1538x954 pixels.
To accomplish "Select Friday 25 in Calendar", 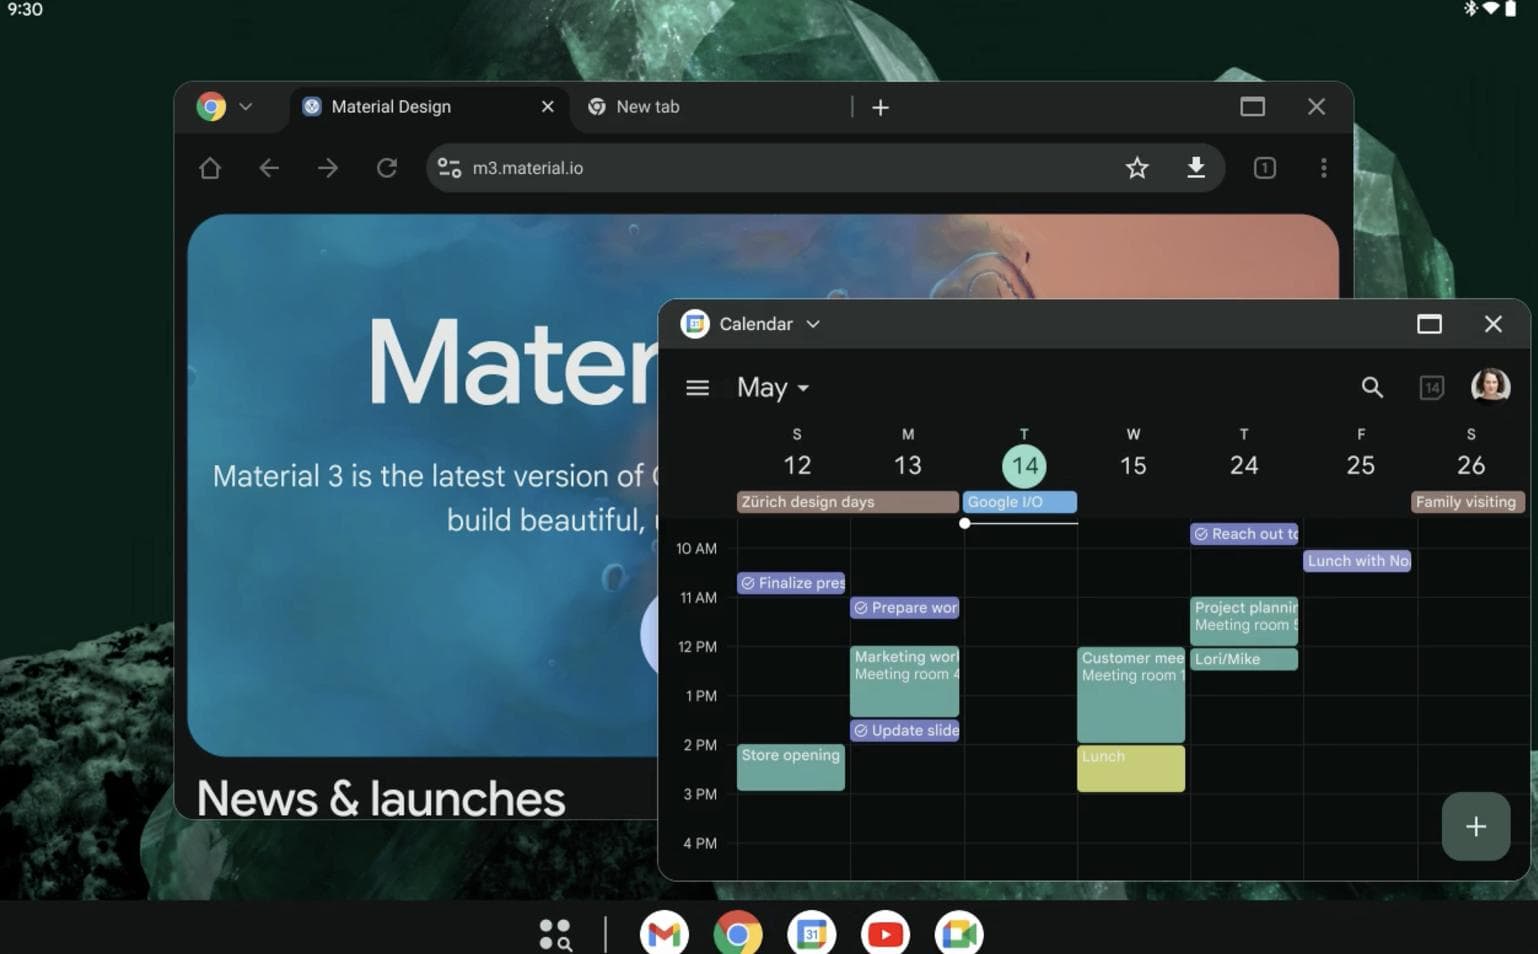I will pos(1360,465).
